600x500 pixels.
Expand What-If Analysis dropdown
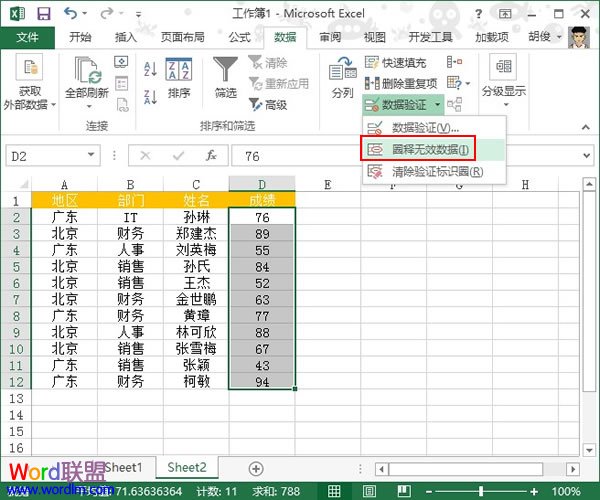[468, 83]
